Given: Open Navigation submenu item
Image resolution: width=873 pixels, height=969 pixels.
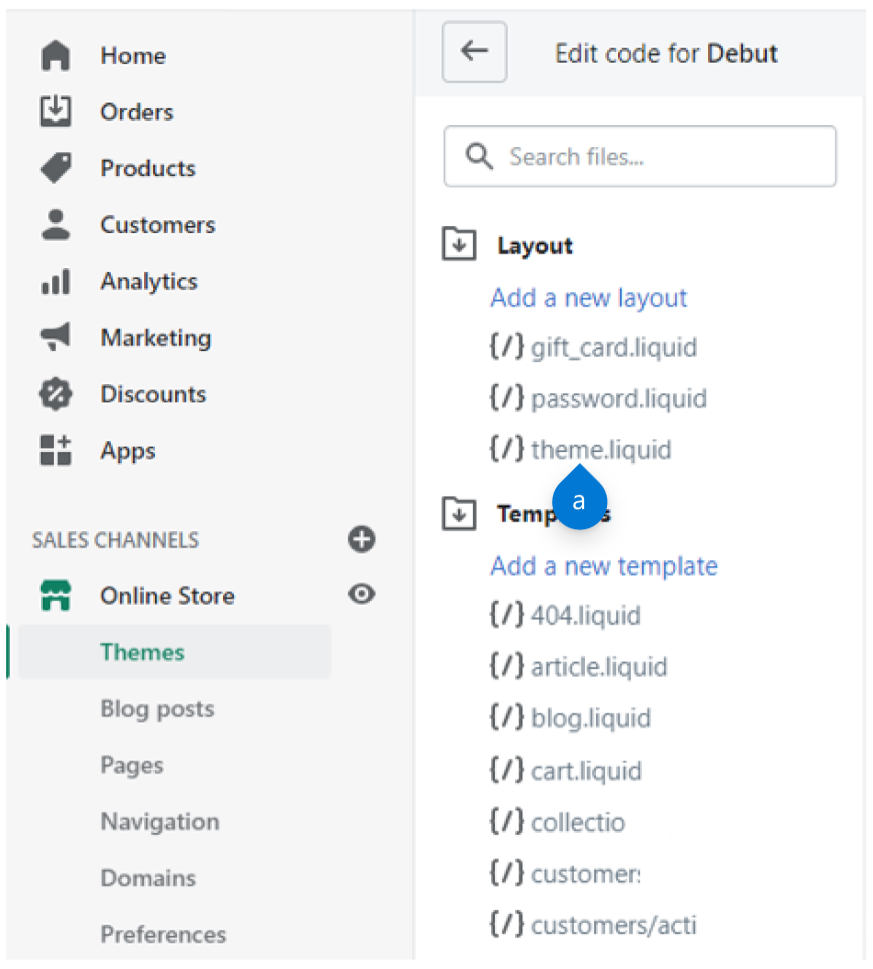Looking at the screenshot, I should coord(160,822).
